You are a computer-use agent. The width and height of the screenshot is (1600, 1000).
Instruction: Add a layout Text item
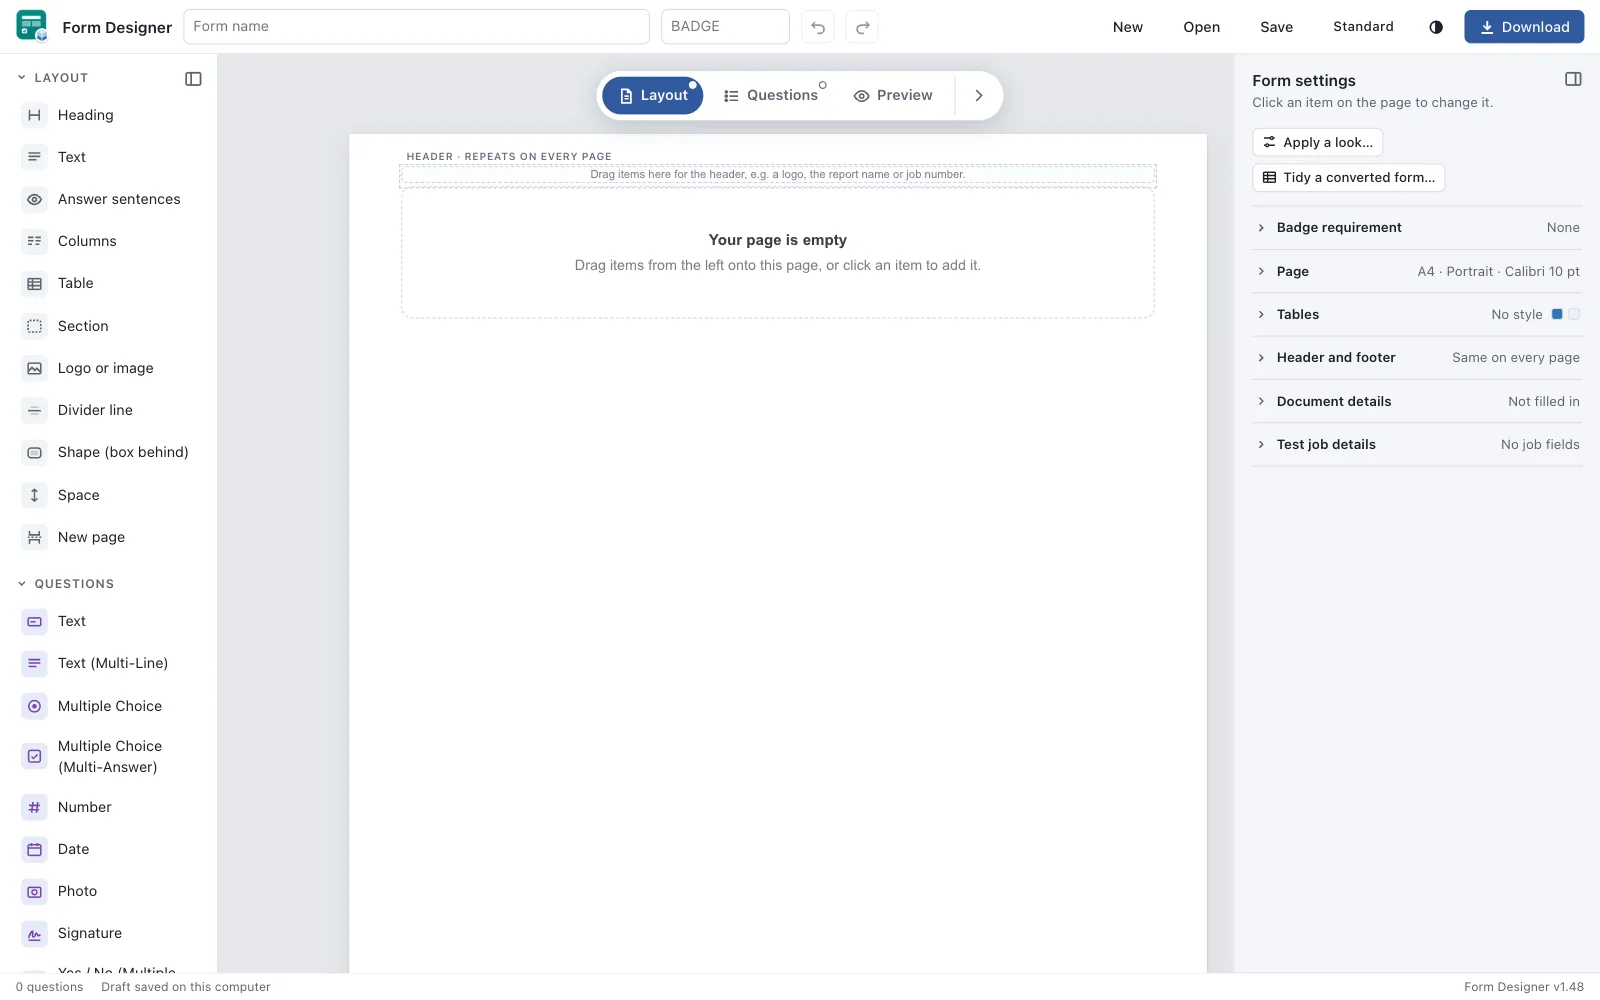point(108,157)
